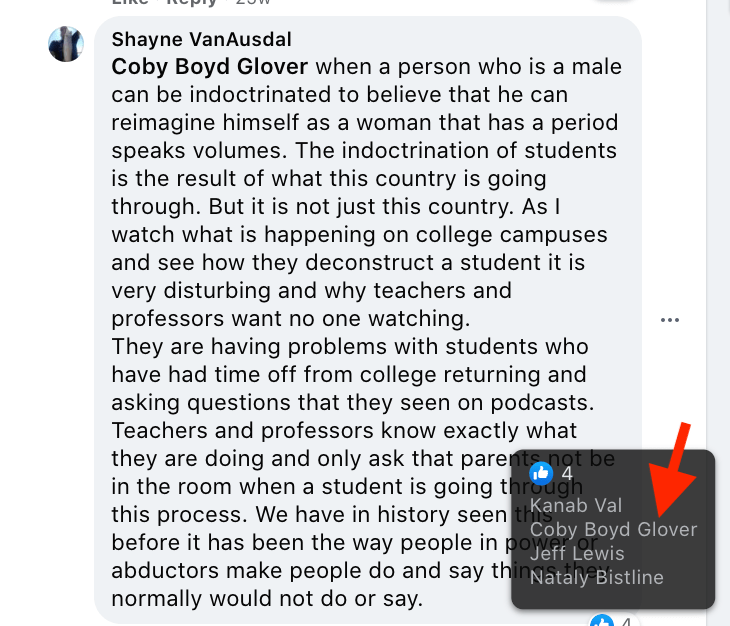This screenshot has width=730, height=626.
Task: Click the partially visible Like link at top
Action: pos(129,3)
